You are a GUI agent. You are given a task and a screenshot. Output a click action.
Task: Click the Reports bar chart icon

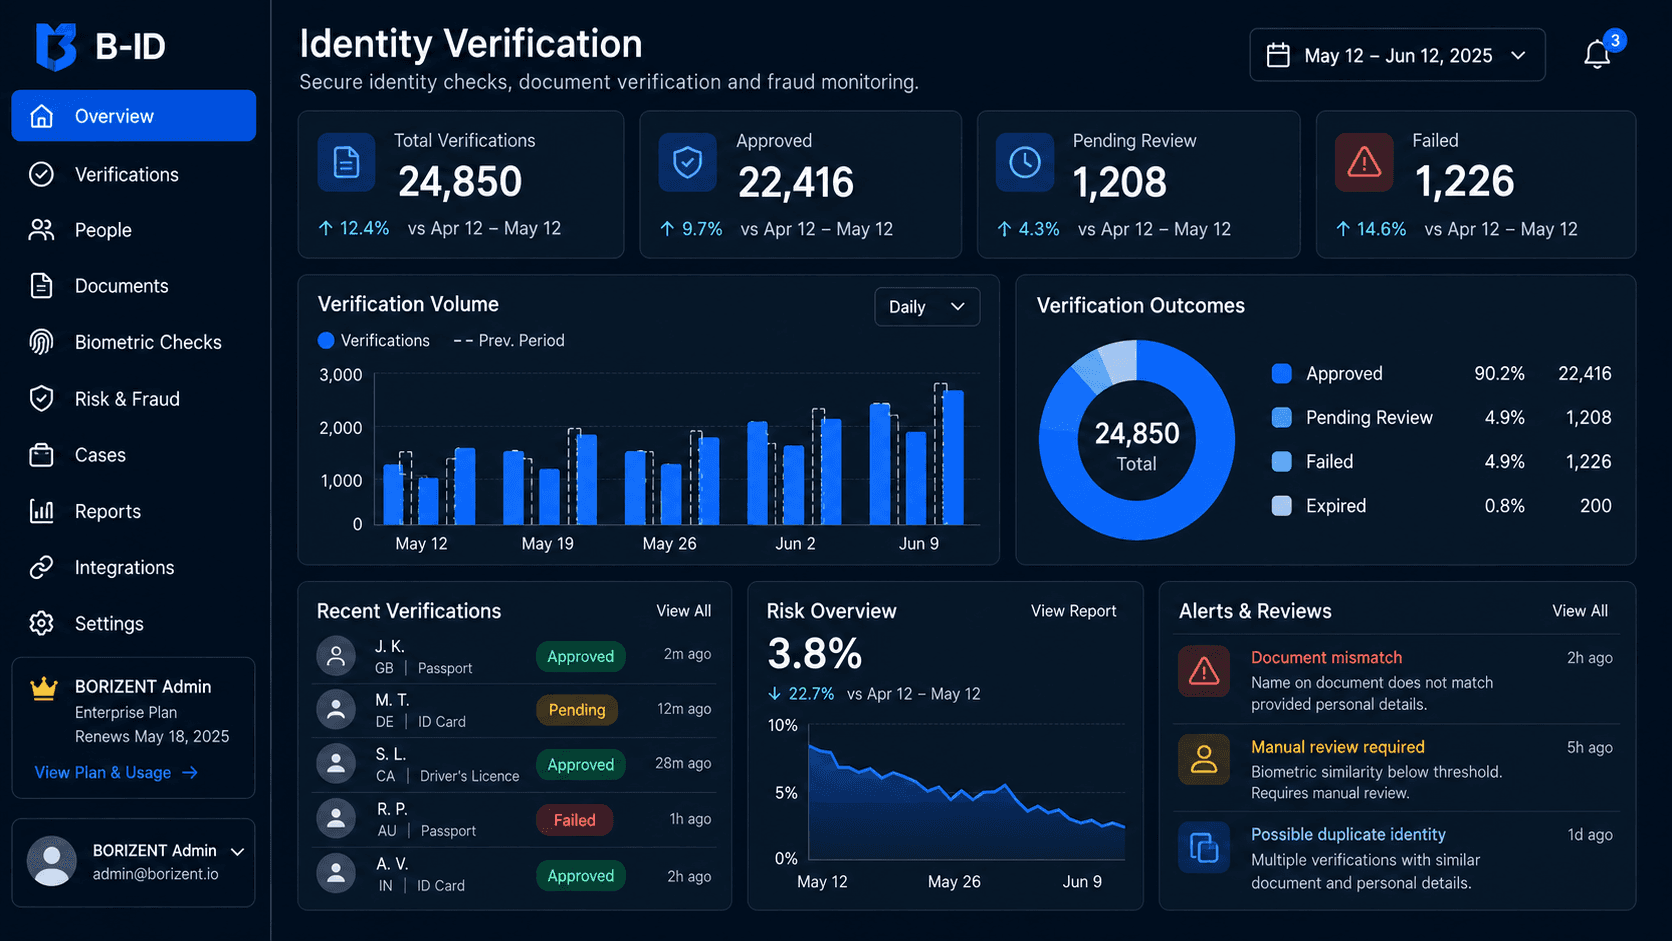(41, 511)
